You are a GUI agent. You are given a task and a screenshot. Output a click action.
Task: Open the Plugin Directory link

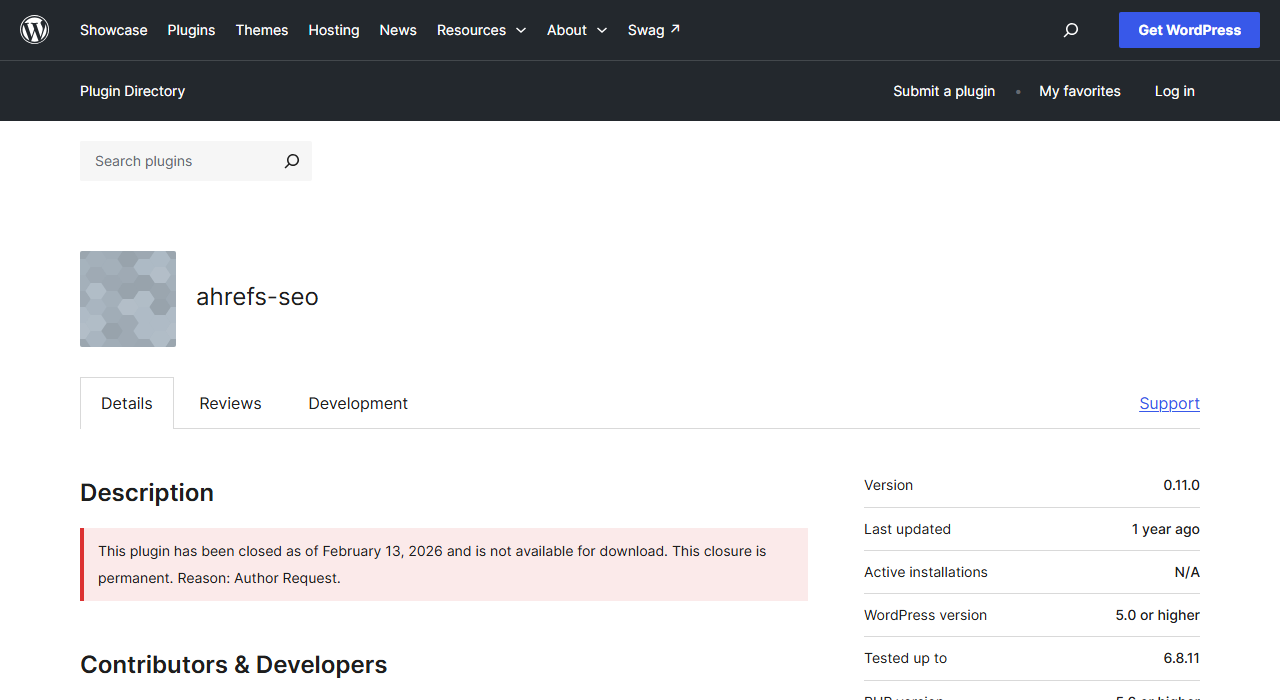tap(133, 91)
